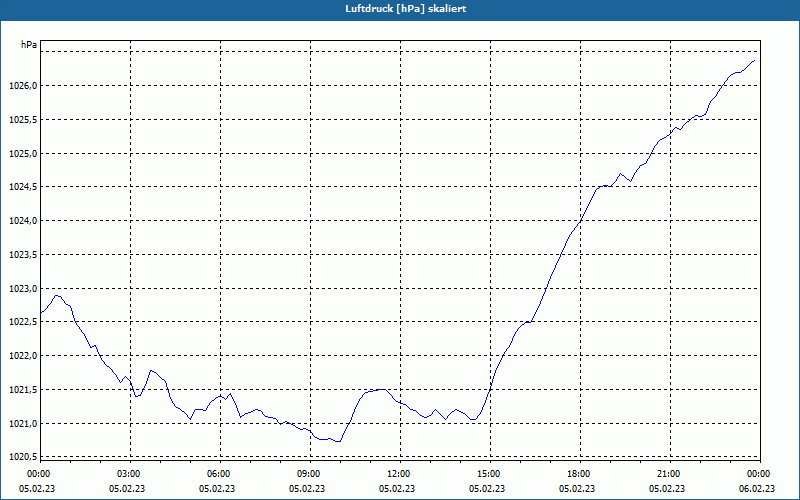800x500 pixels.
Task: Click the 15:00 time axis label
Action: click(x=487, y=474)
